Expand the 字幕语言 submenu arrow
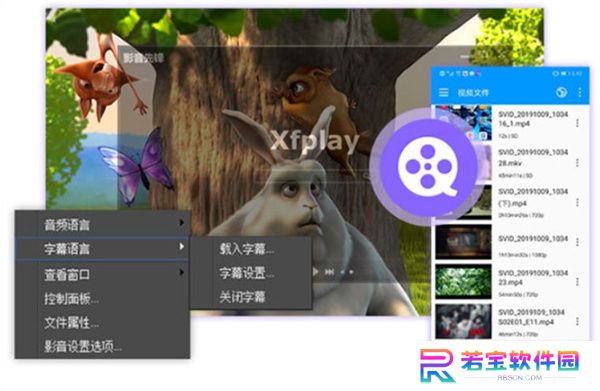 click(182, 247)
